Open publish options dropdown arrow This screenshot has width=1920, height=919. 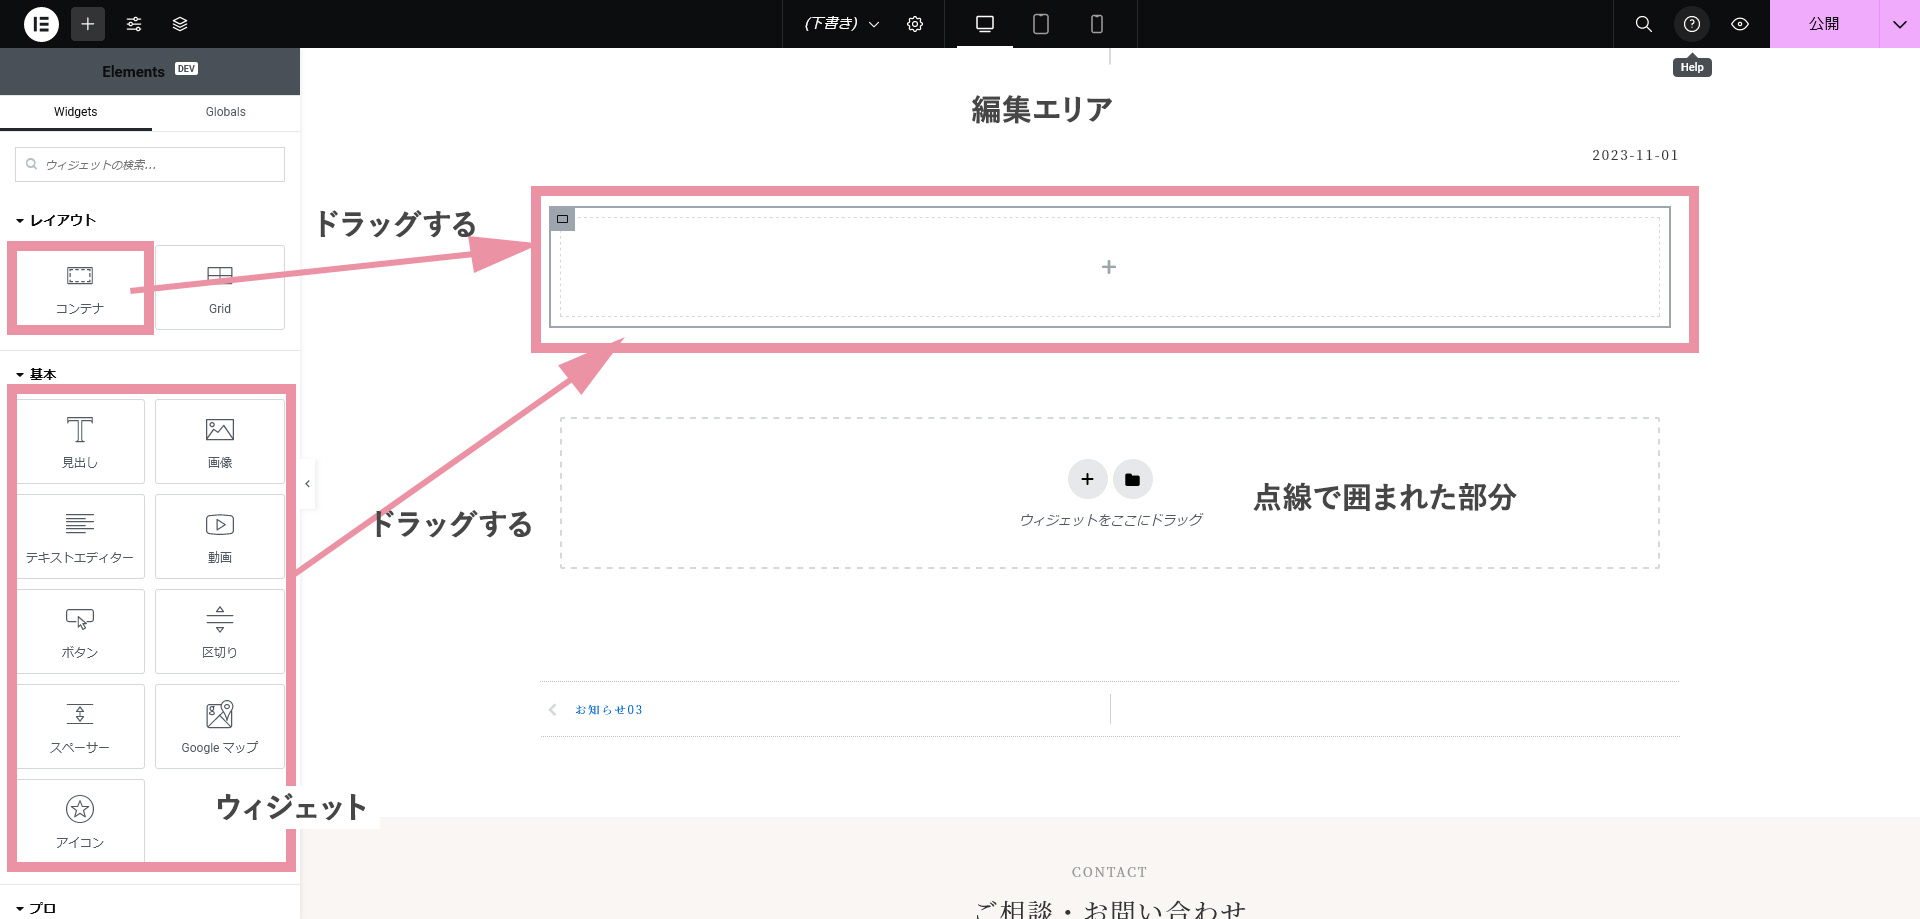pyautogui.click(x=1900, y=24)
